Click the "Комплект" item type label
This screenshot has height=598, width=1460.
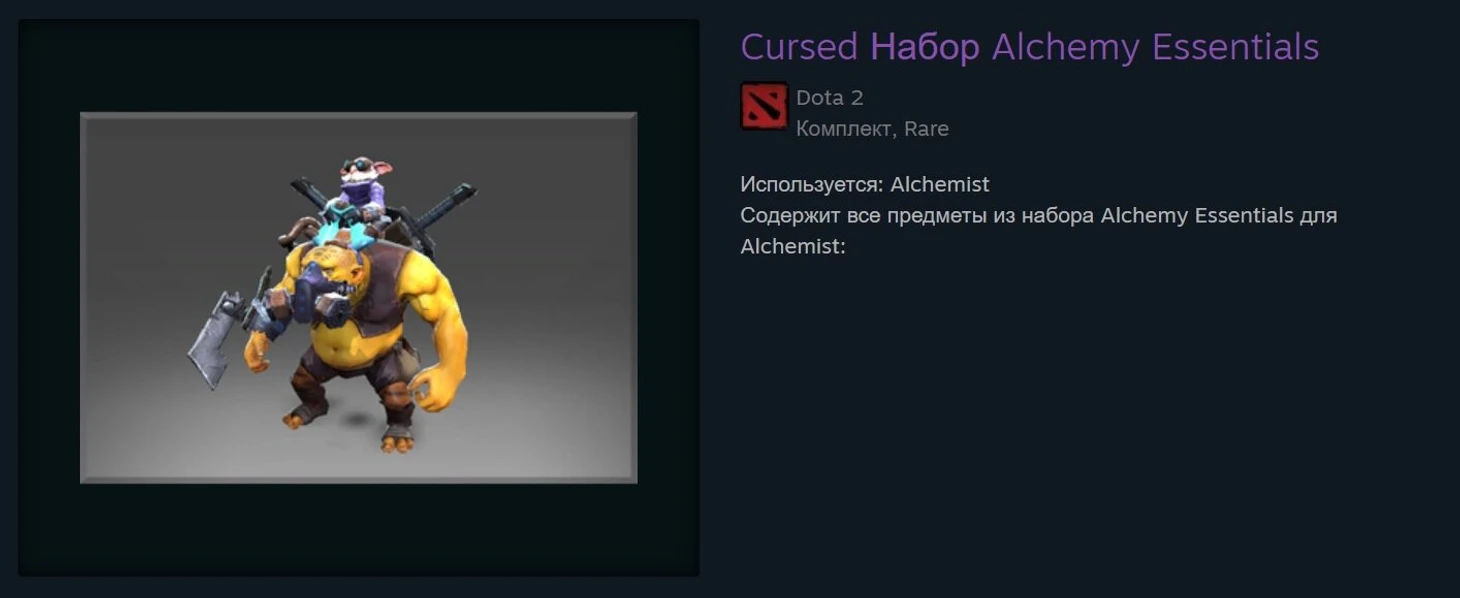coord(847,129)
